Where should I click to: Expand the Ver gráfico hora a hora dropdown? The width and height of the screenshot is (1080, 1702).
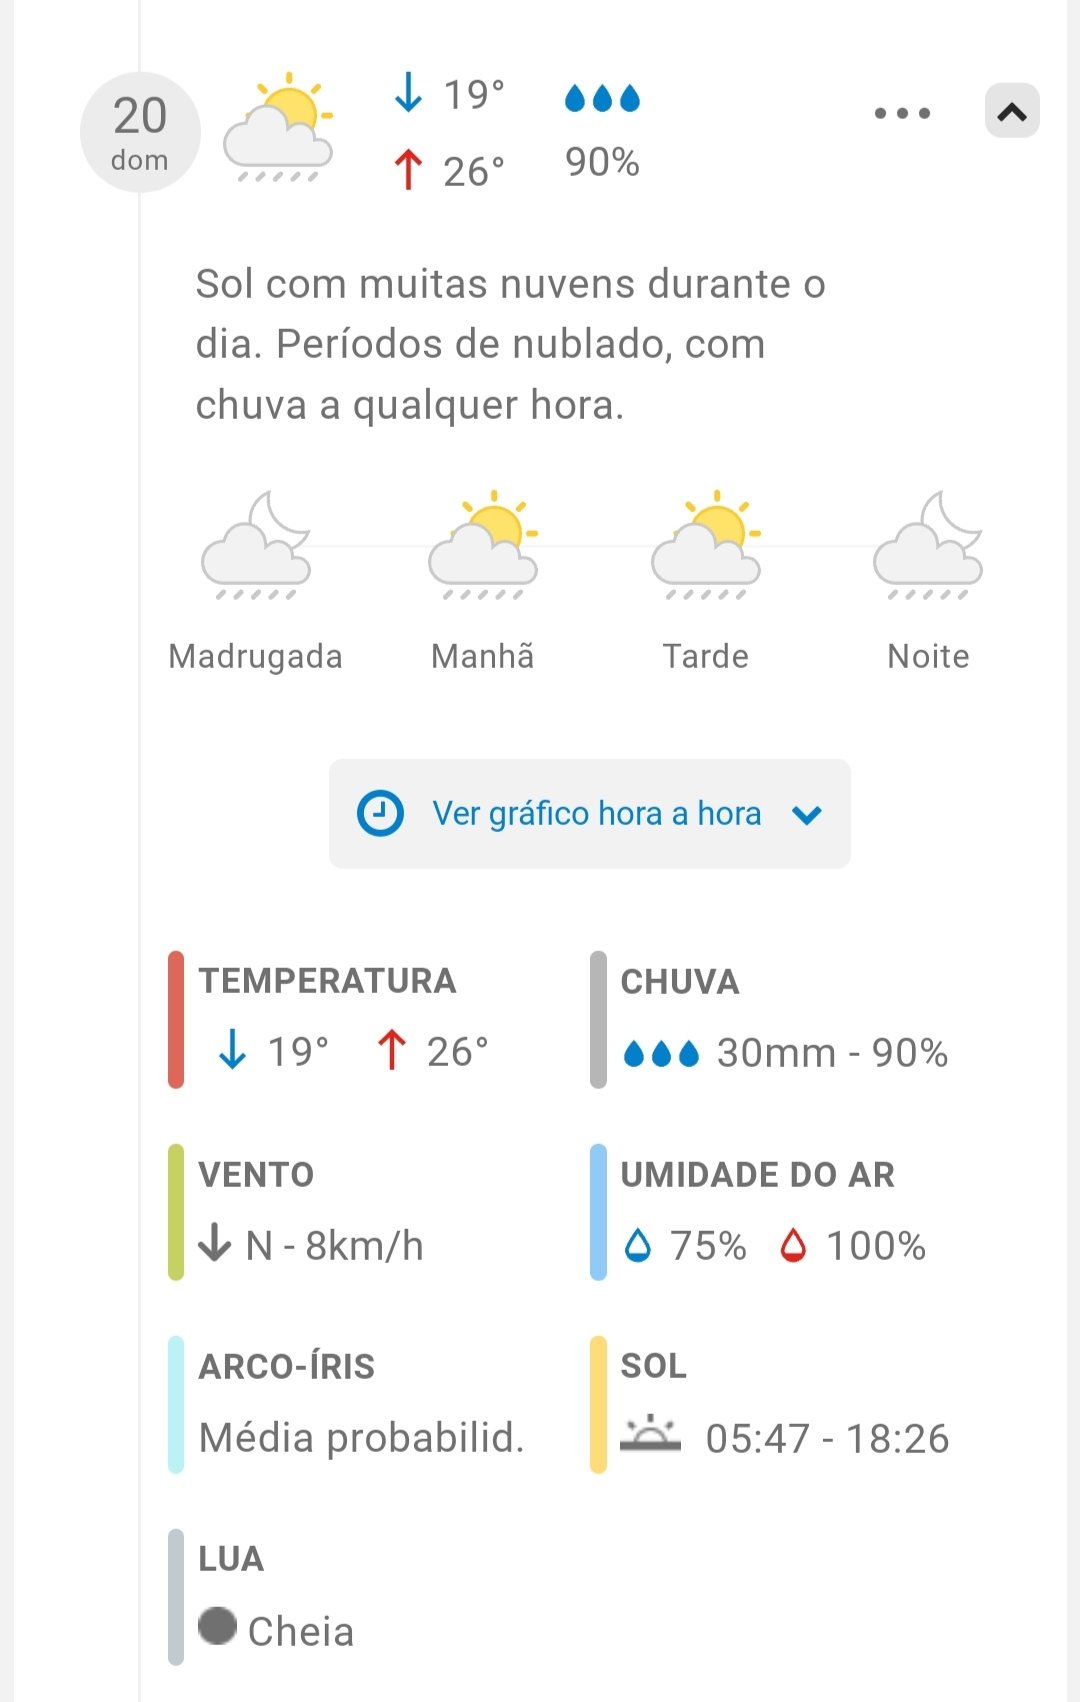589,814
